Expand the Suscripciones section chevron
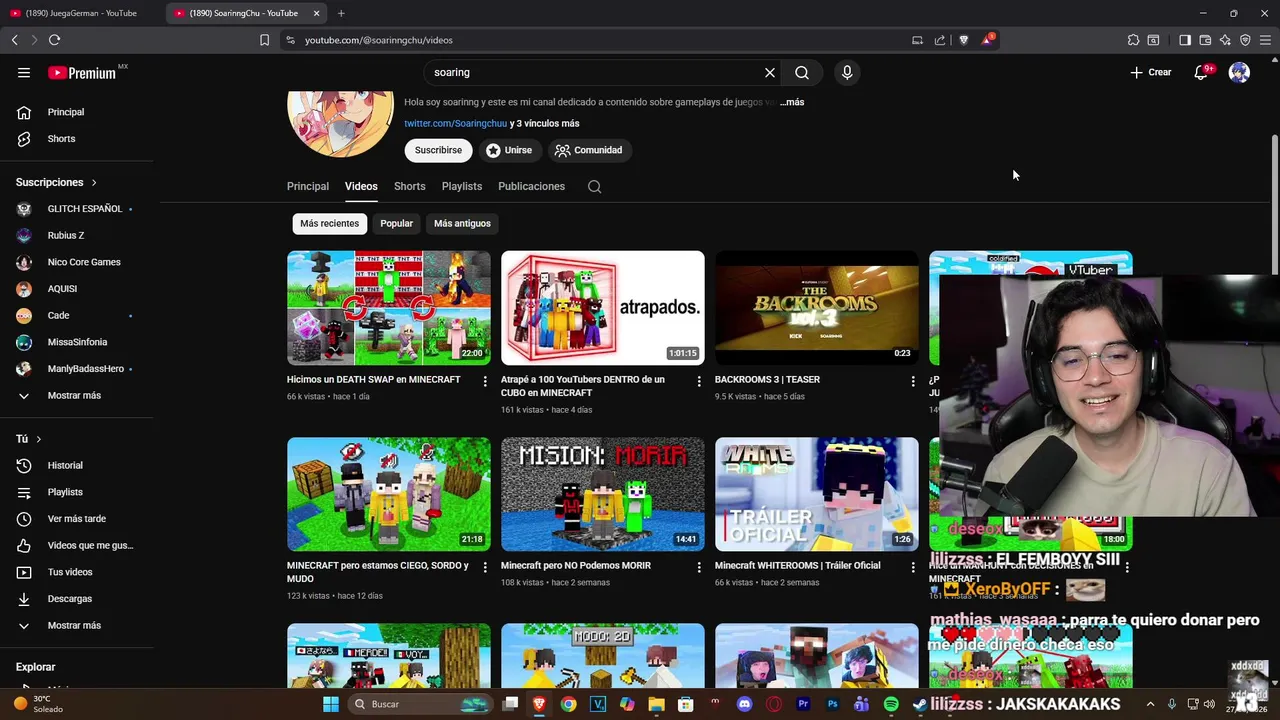The width and height of the screenshot is (1280, 720). pyautogui.click(x=94, y=183)
